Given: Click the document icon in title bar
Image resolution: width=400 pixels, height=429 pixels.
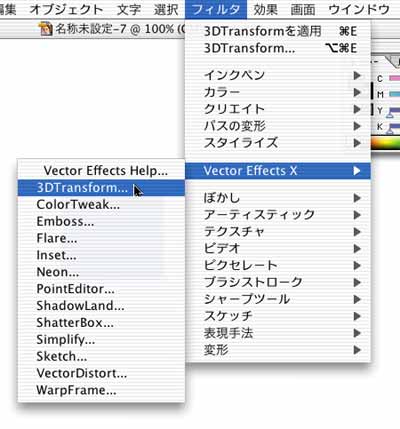Looking at the screenshot, I should point(46,29).
